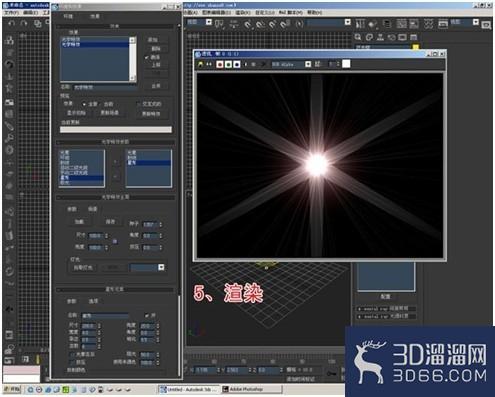Click the Redo arrow in 3ds Max toolbar

pyautogui.click(x=24, y=23)
